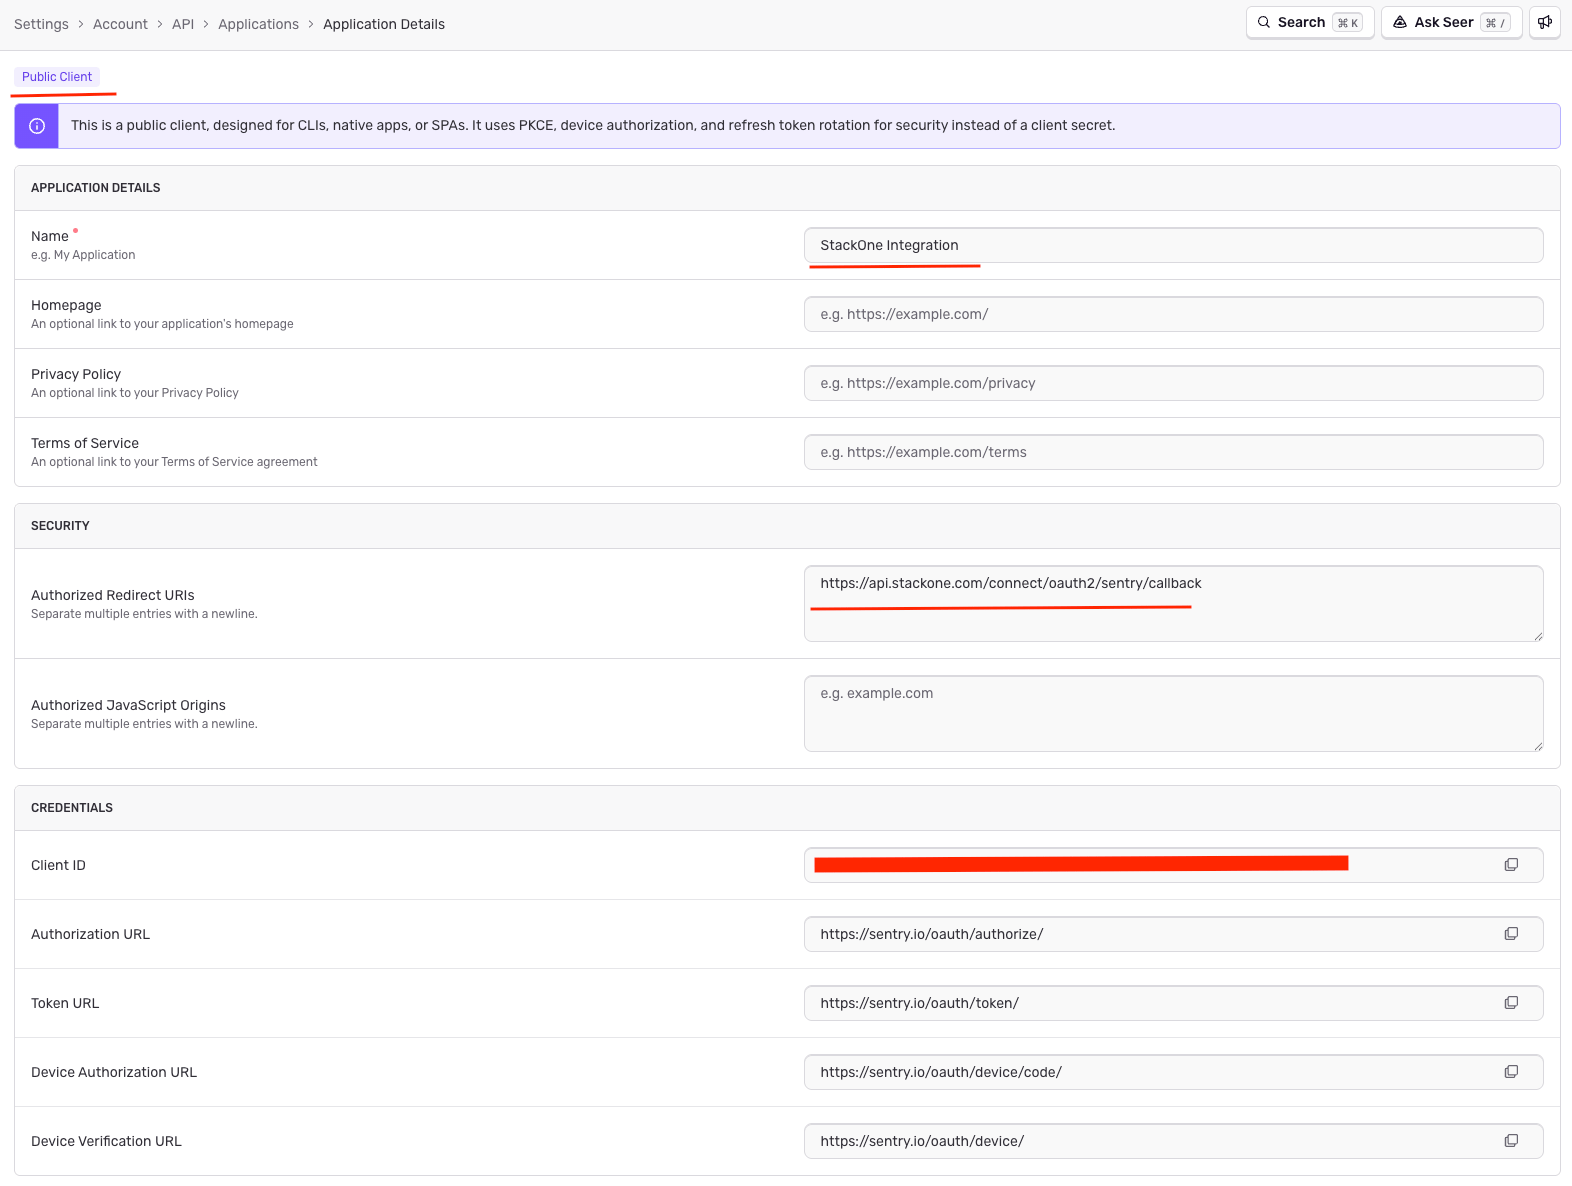The height and width of the screenshot is (1186, 1572).
Task: Click the Terms of Service label
Action: click(x=85, y=443)
